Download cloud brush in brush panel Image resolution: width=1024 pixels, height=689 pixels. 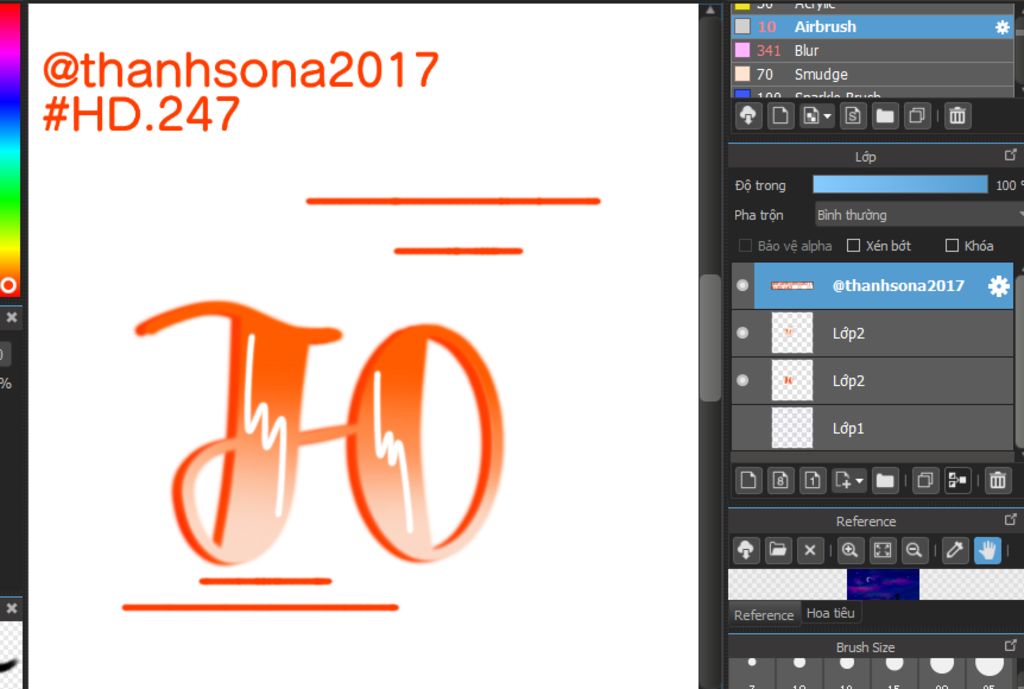[x=748, y=116]
